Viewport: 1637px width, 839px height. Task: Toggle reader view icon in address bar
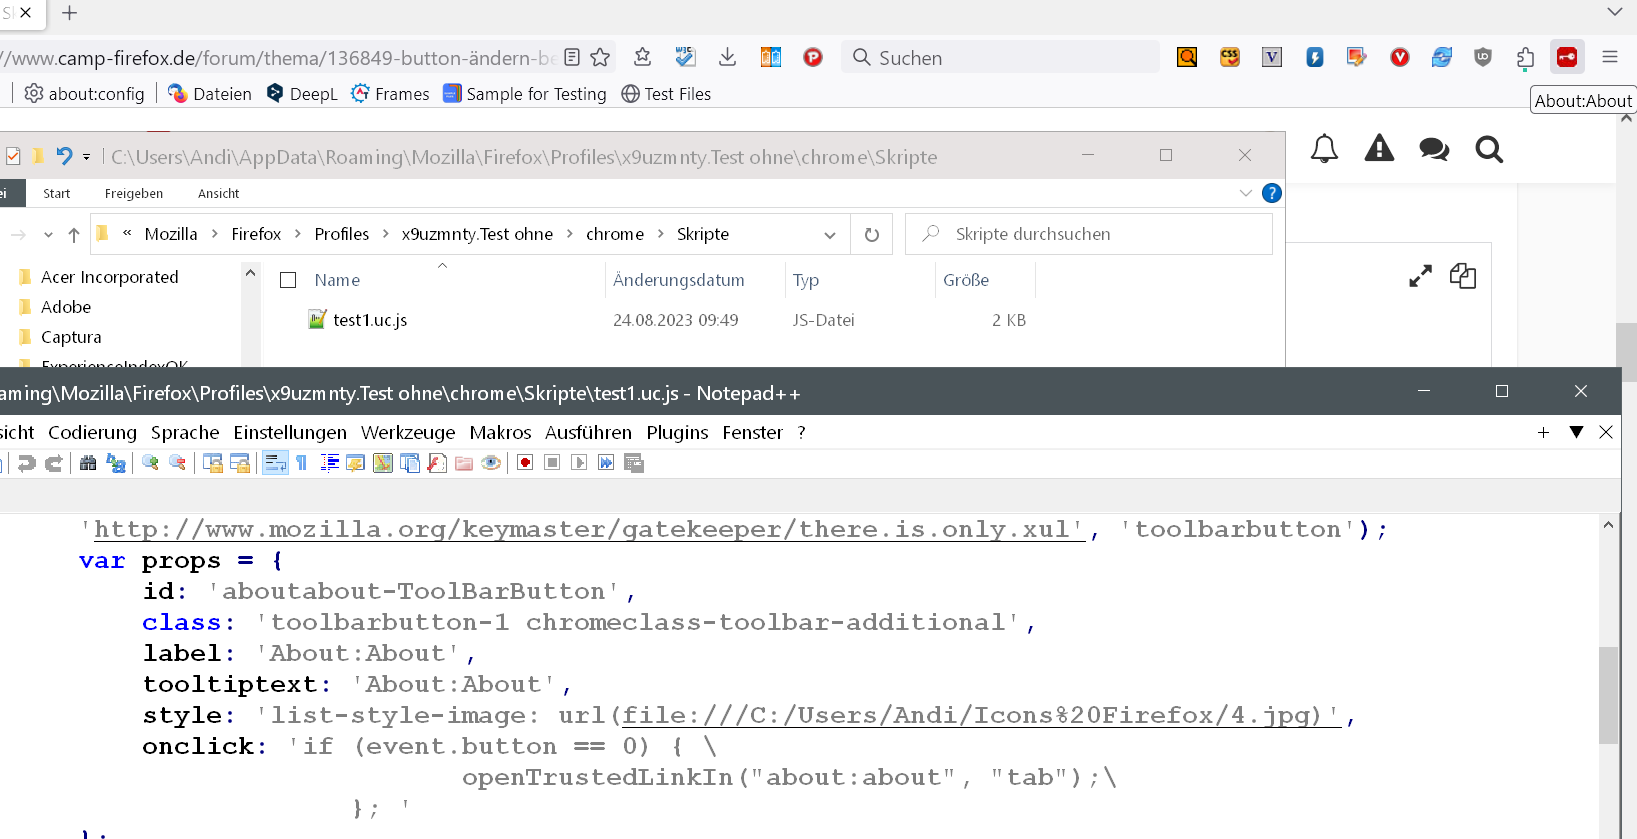click(x=572, y=57)
